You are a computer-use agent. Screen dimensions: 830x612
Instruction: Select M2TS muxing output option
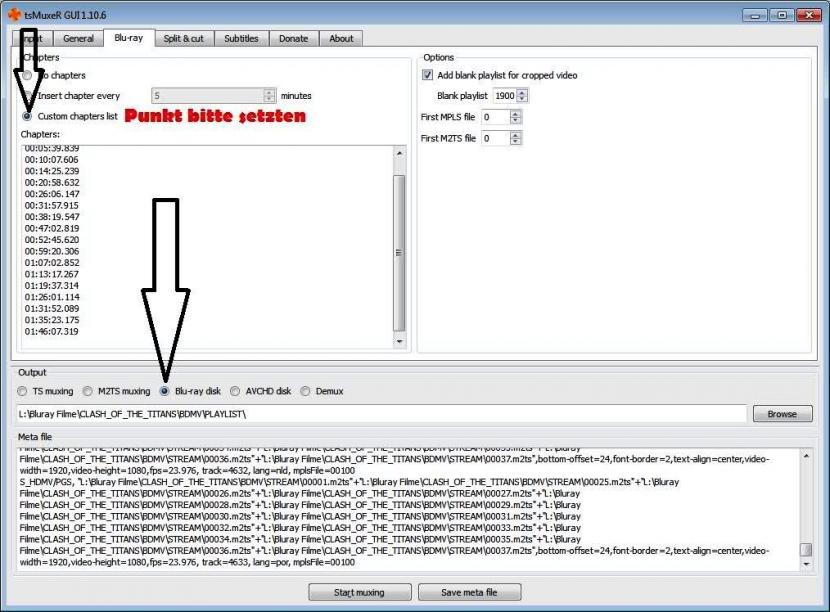click(x=88, y=391)
